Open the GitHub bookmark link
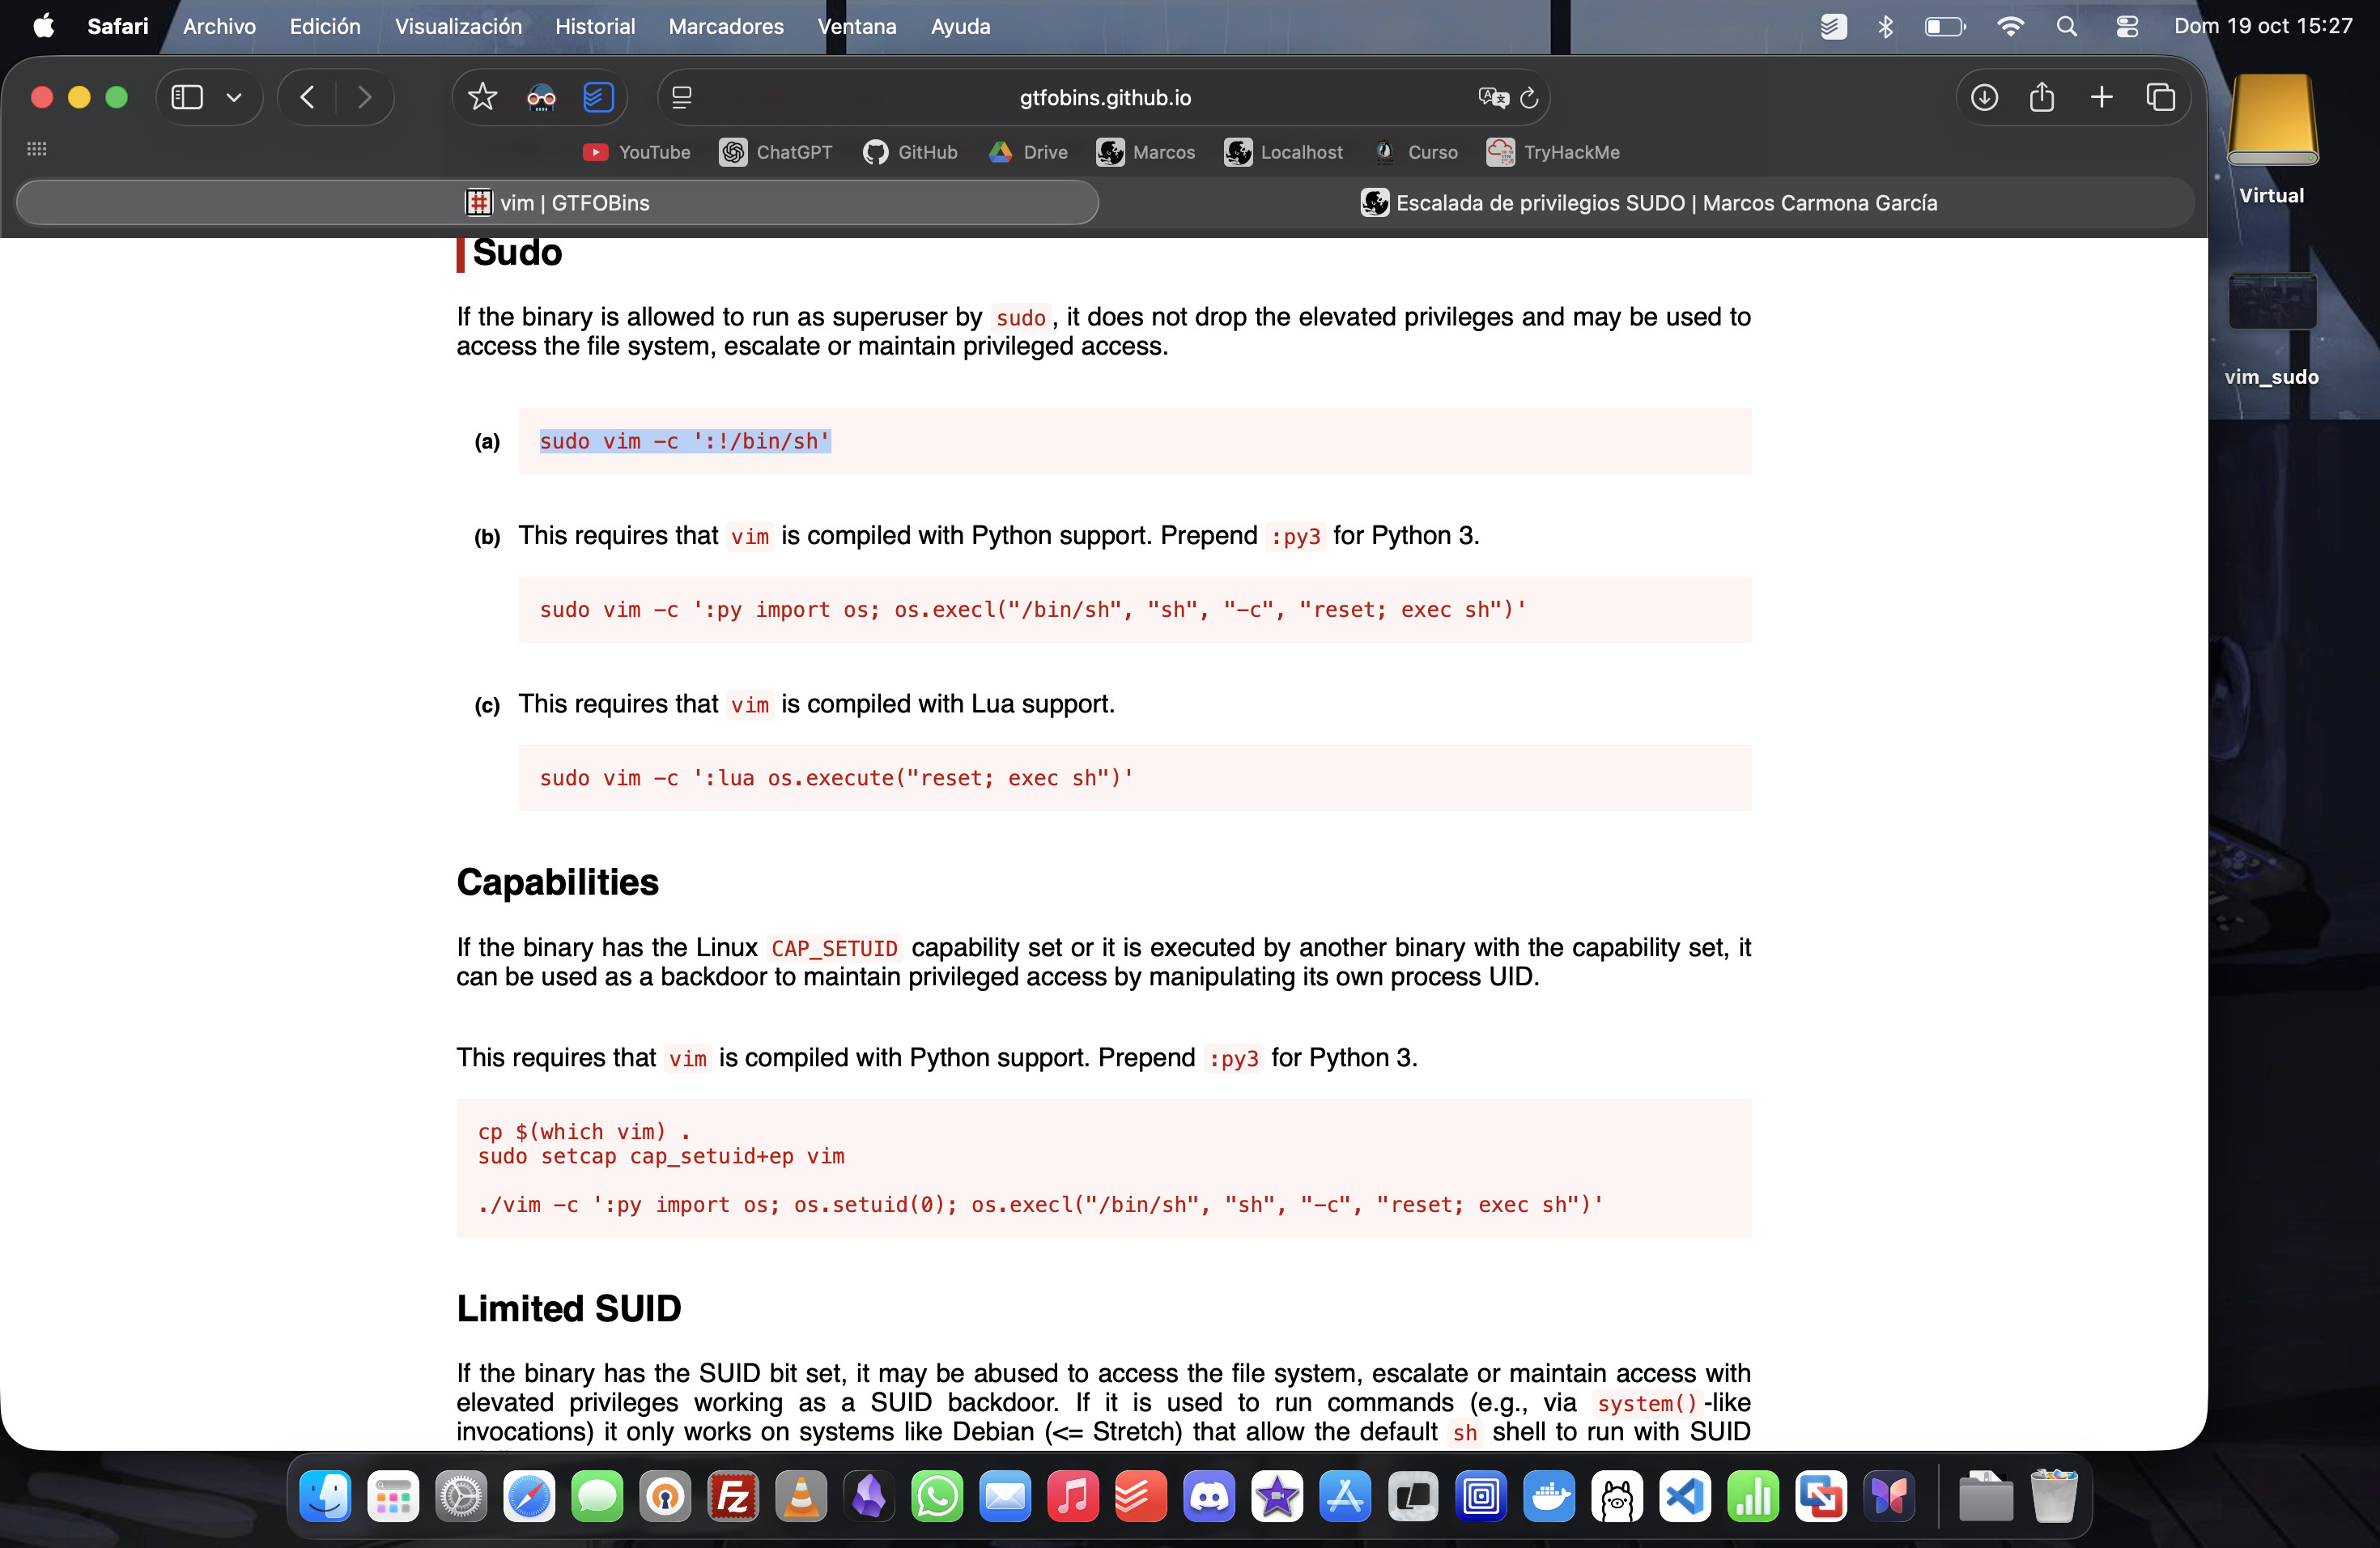 point(910,152)
